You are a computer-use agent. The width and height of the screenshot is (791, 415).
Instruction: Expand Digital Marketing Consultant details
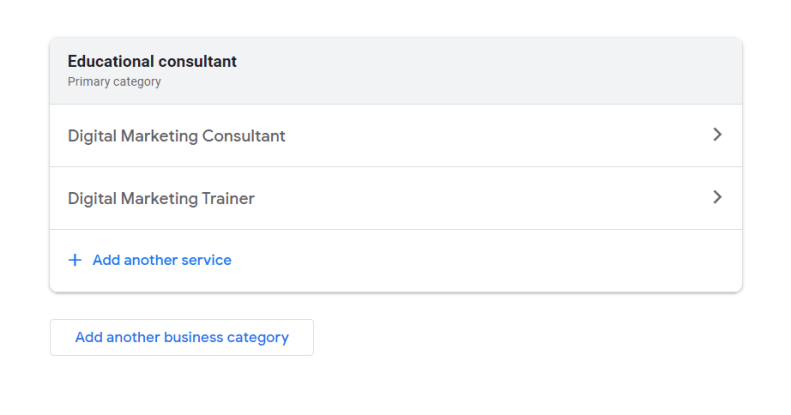coord(716,135)
